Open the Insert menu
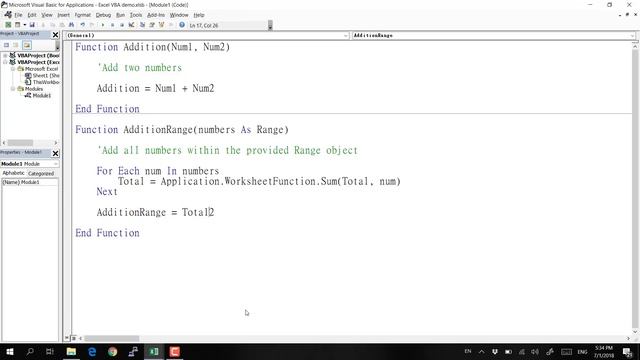Image resolution: width=640 pixels, height=360 pixels. click(x=63, y=15)
